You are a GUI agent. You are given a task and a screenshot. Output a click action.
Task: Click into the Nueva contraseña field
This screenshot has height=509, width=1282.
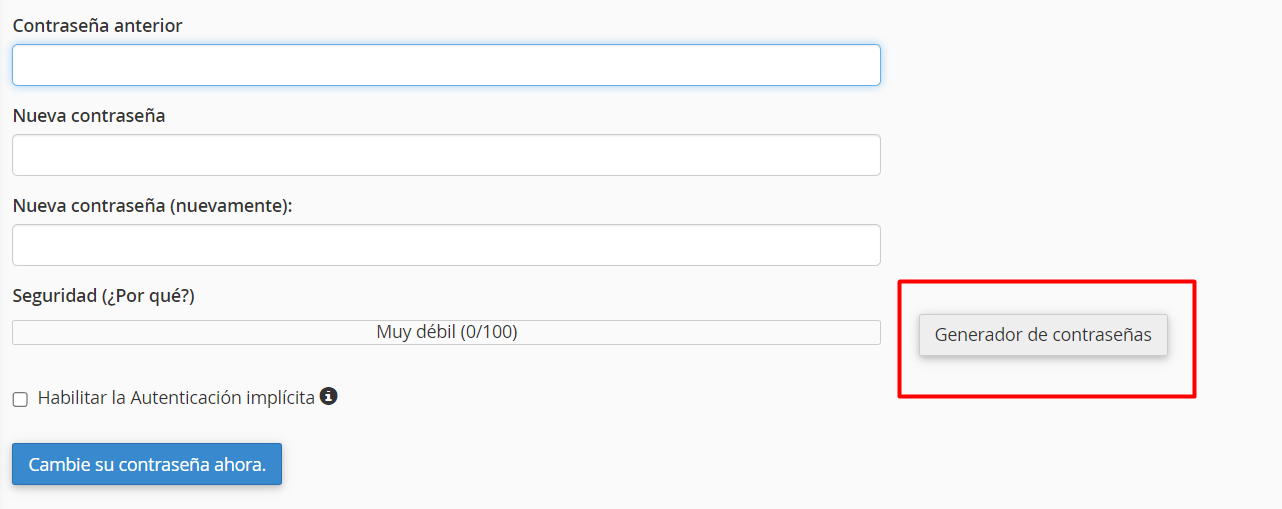tap(446, 155)
